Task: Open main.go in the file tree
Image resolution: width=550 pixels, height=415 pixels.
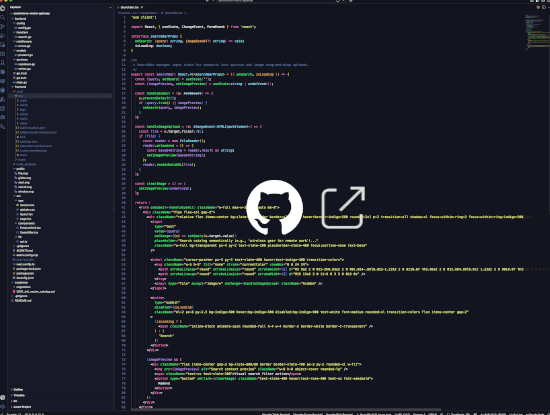Action: tap(21, 82)
